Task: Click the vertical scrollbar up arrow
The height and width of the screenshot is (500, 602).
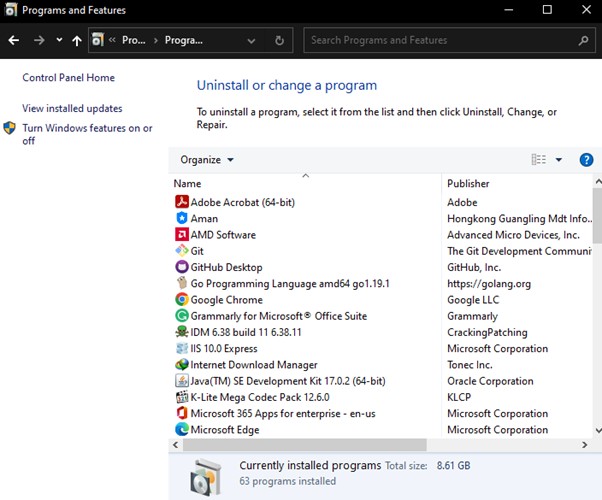Action: point(598,181)
